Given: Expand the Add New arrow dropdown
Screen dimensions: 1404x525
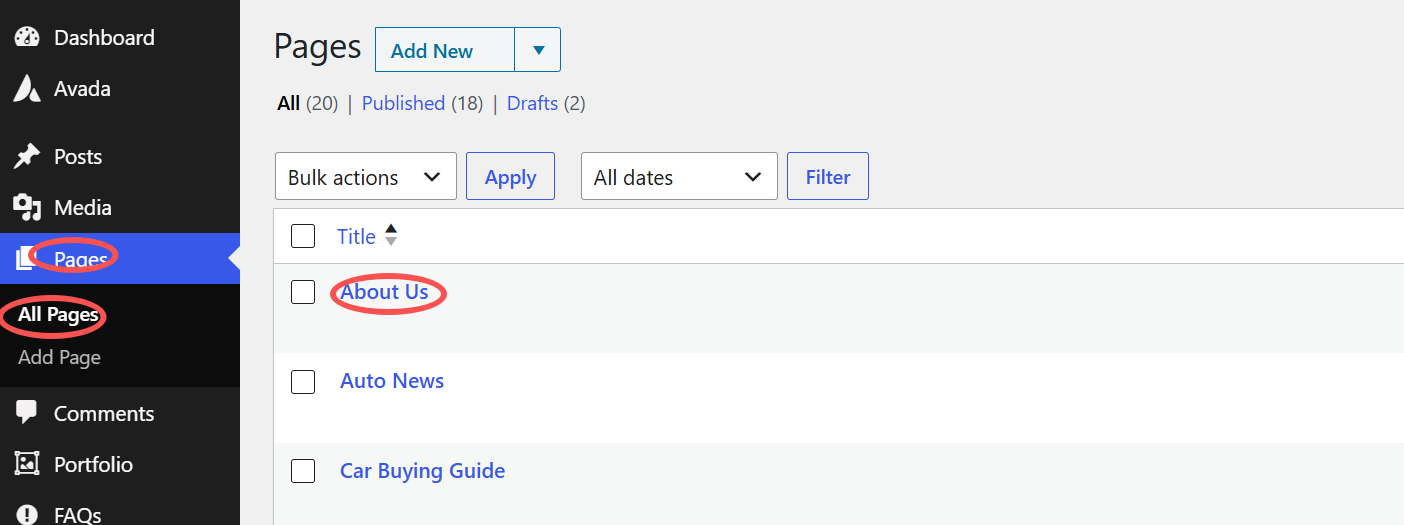Looking at the screenshot, I should tap(538, 50).
